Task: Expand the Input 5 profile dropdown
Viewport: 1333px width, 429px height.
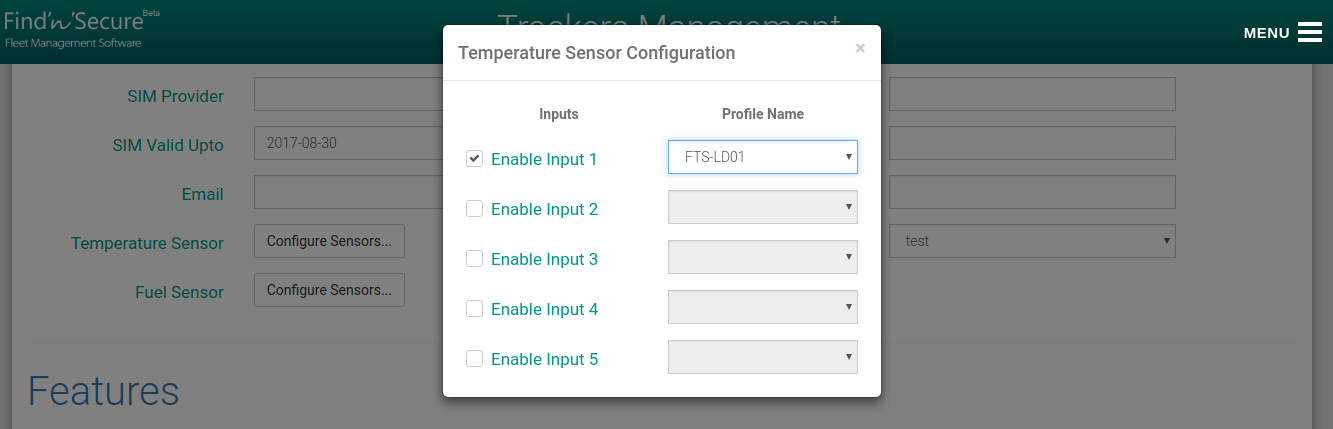Action: (763, 357)
